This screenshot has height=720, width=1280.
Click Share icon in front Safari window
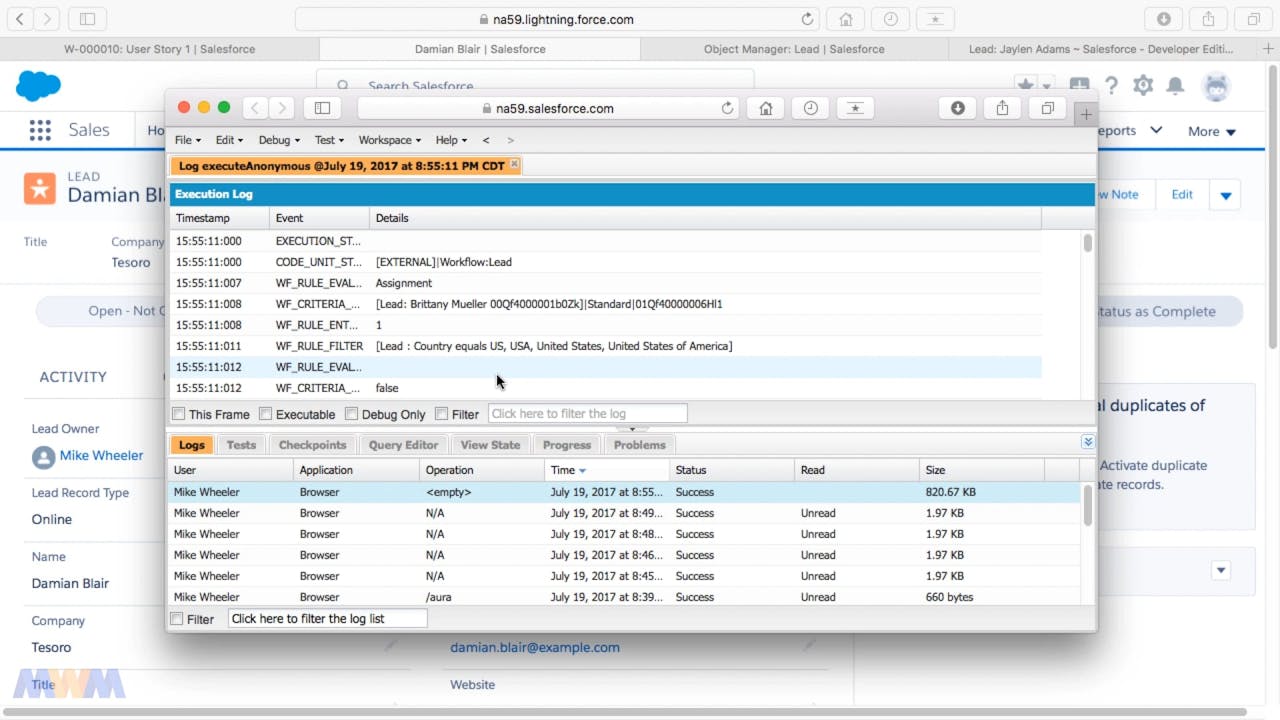tap(1002, 108)
